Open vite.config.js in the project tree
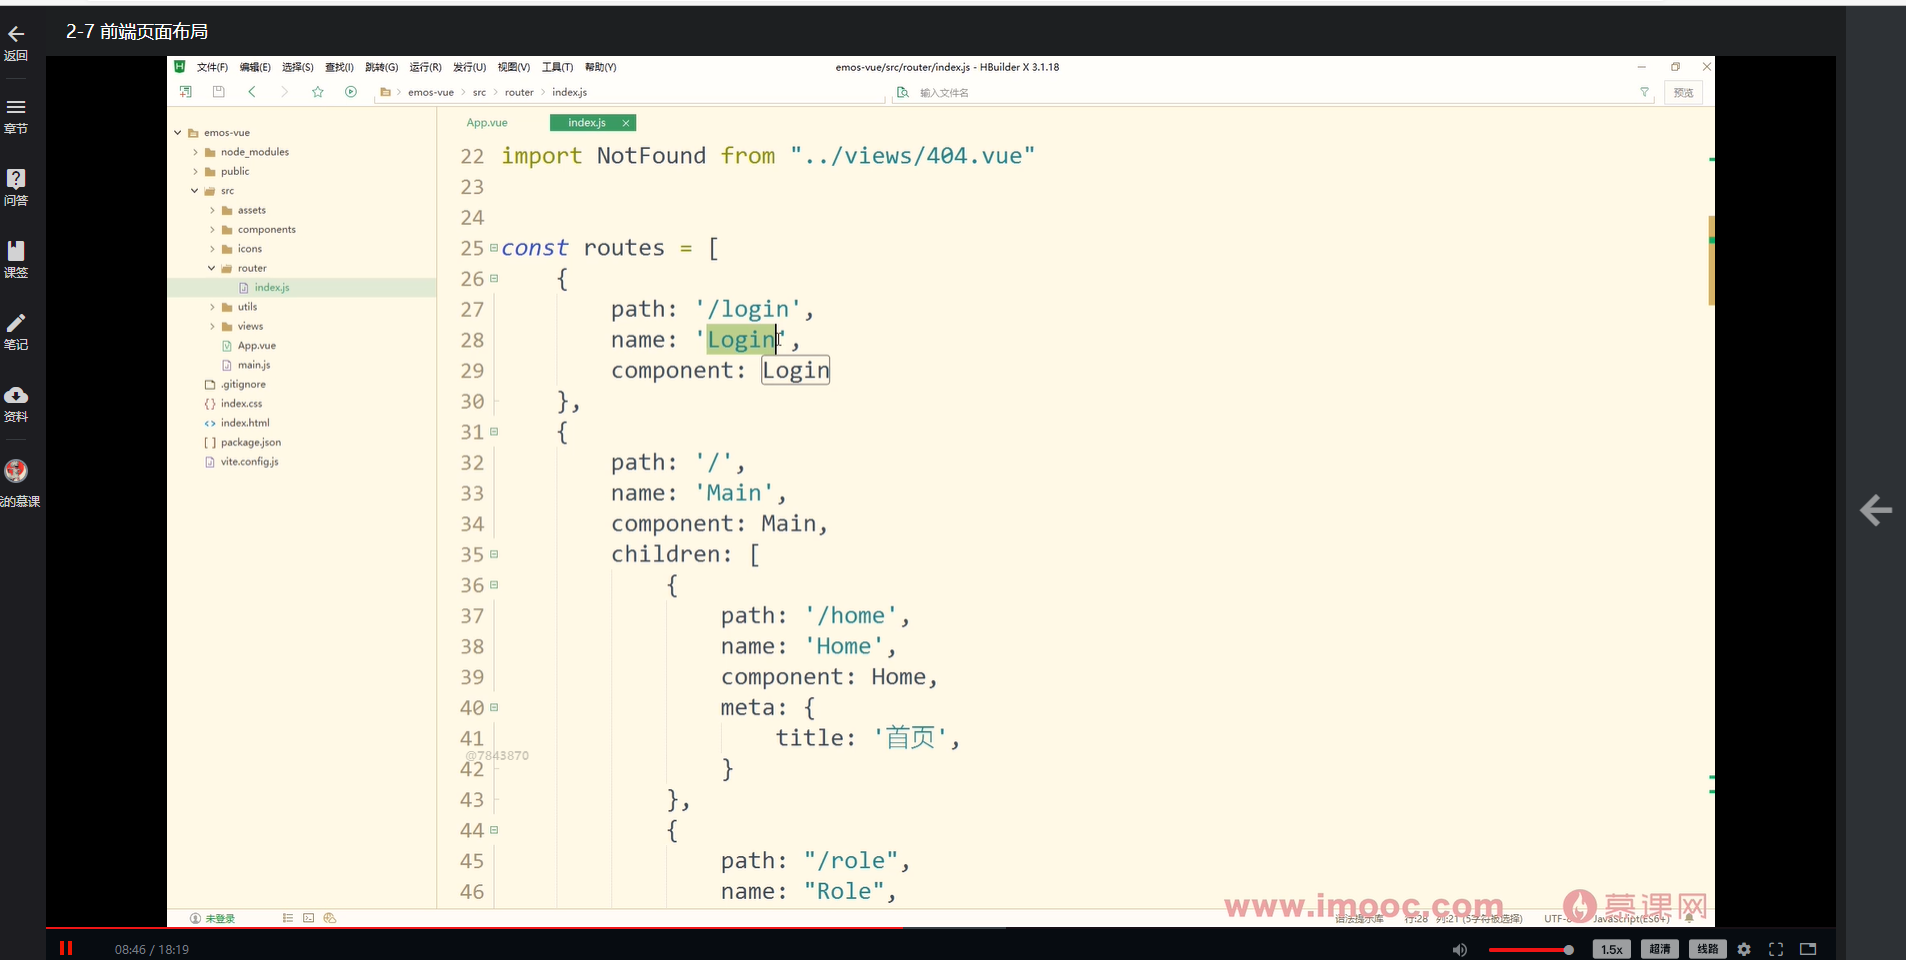The width and height of the screenshot is (1906, 960). pos(250,462)
